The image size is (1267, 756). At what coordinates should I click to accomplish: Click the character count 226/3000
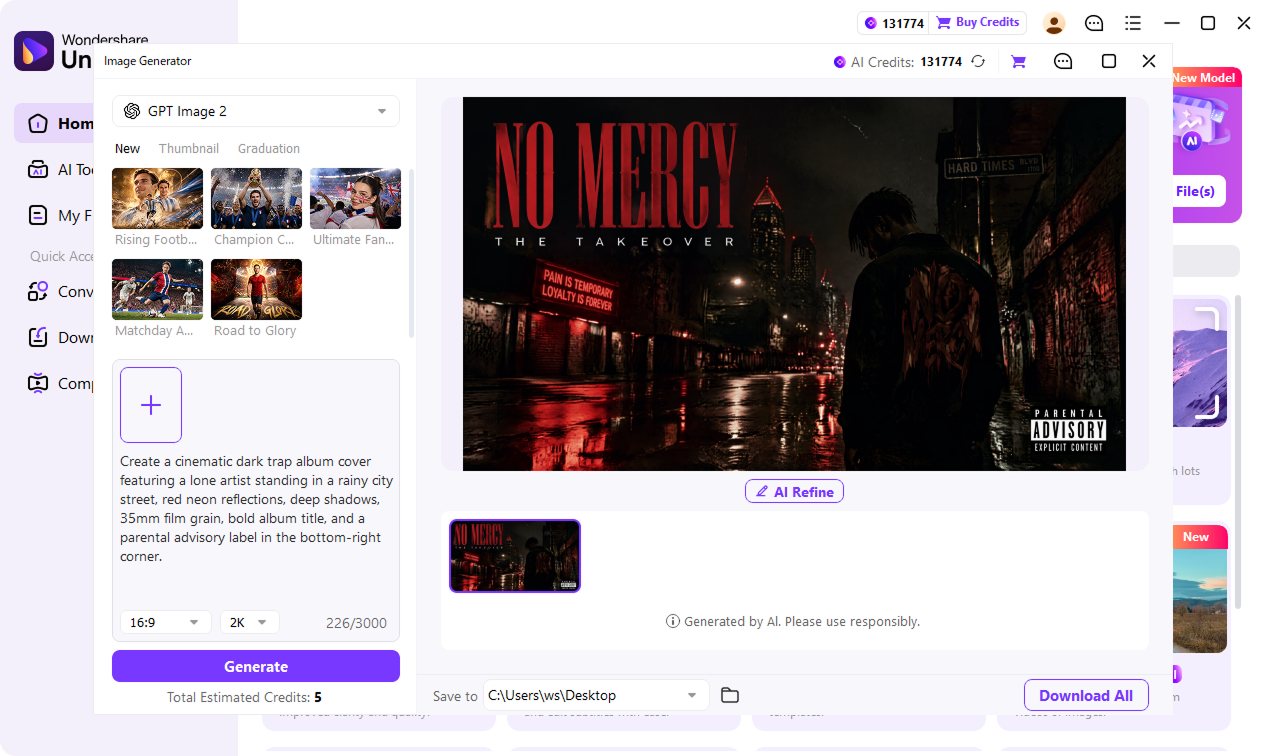click(x=356, y=622)
